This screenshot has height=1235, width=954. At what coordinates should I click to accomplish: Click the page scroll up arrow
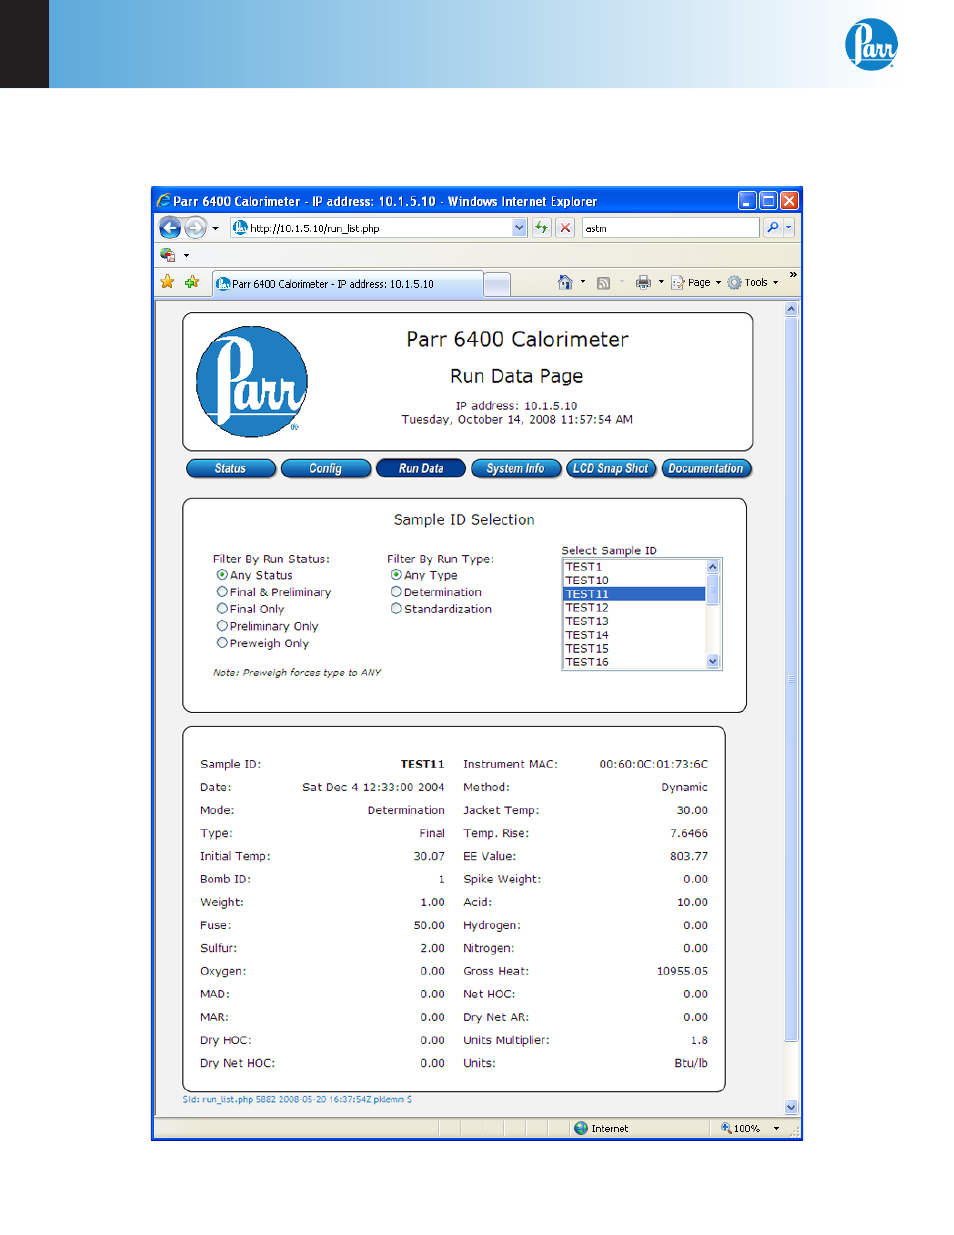pos(791,309)
